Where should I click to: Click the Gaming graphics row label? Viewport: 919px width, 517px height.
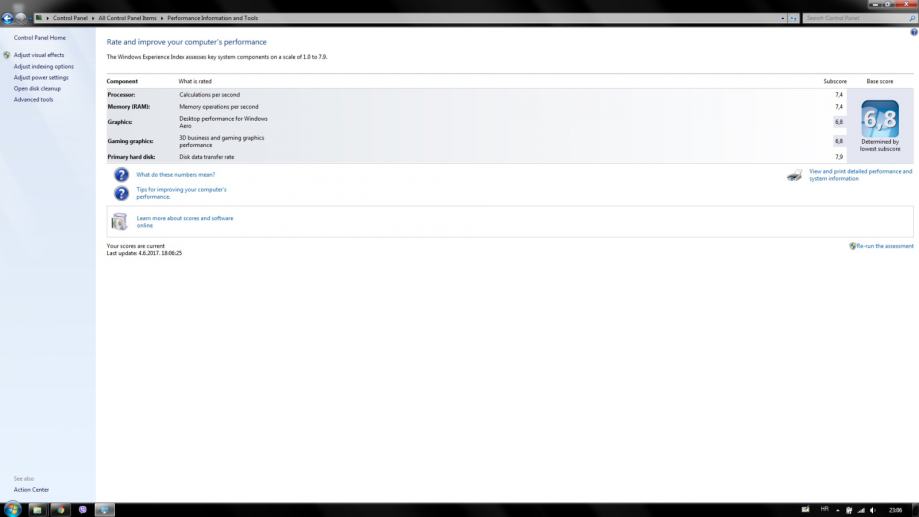tap(130, 141)
